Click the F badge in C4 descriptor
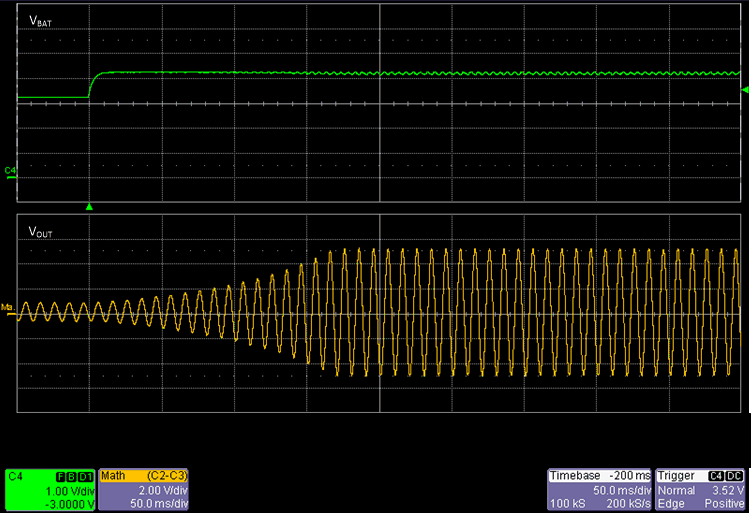 [x=62, y=477]
